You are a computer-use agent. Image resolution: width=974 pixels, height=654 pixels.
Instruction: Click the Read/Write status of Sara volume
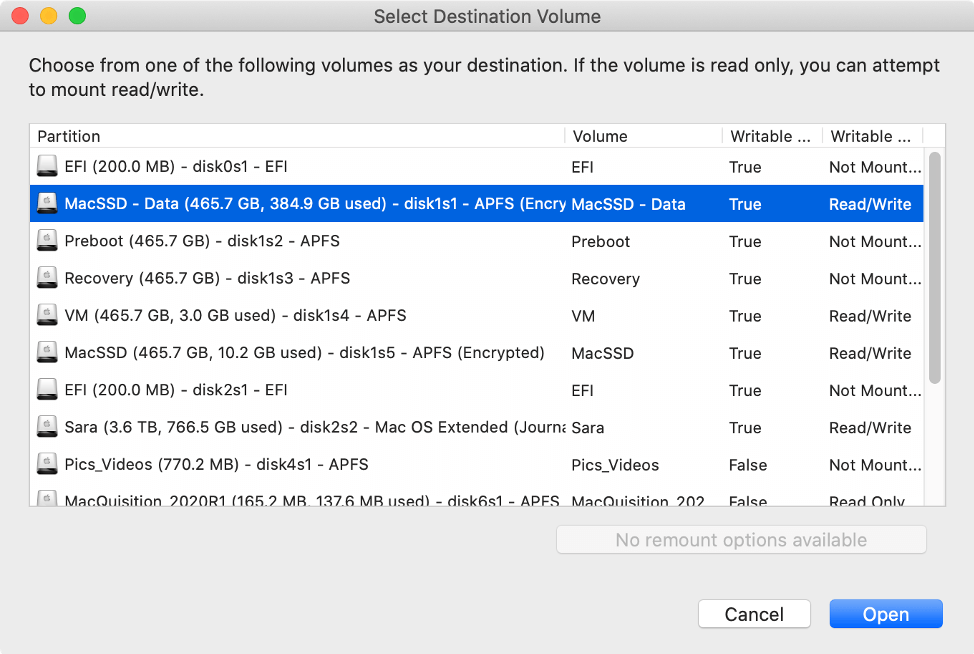tap(870, 428)
